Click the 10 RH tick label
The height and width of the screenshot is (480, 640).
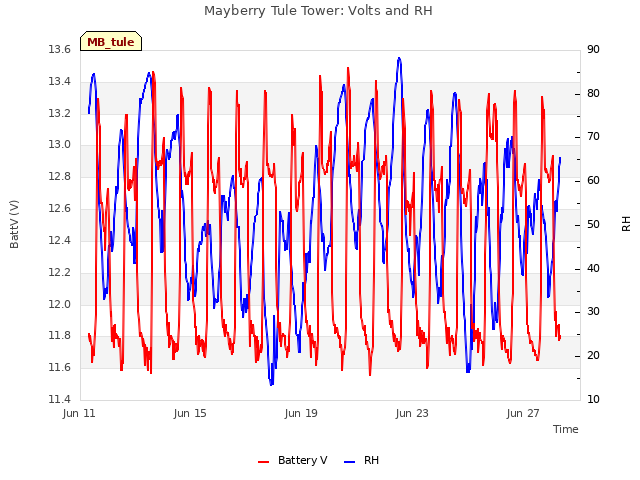[593, 399]
